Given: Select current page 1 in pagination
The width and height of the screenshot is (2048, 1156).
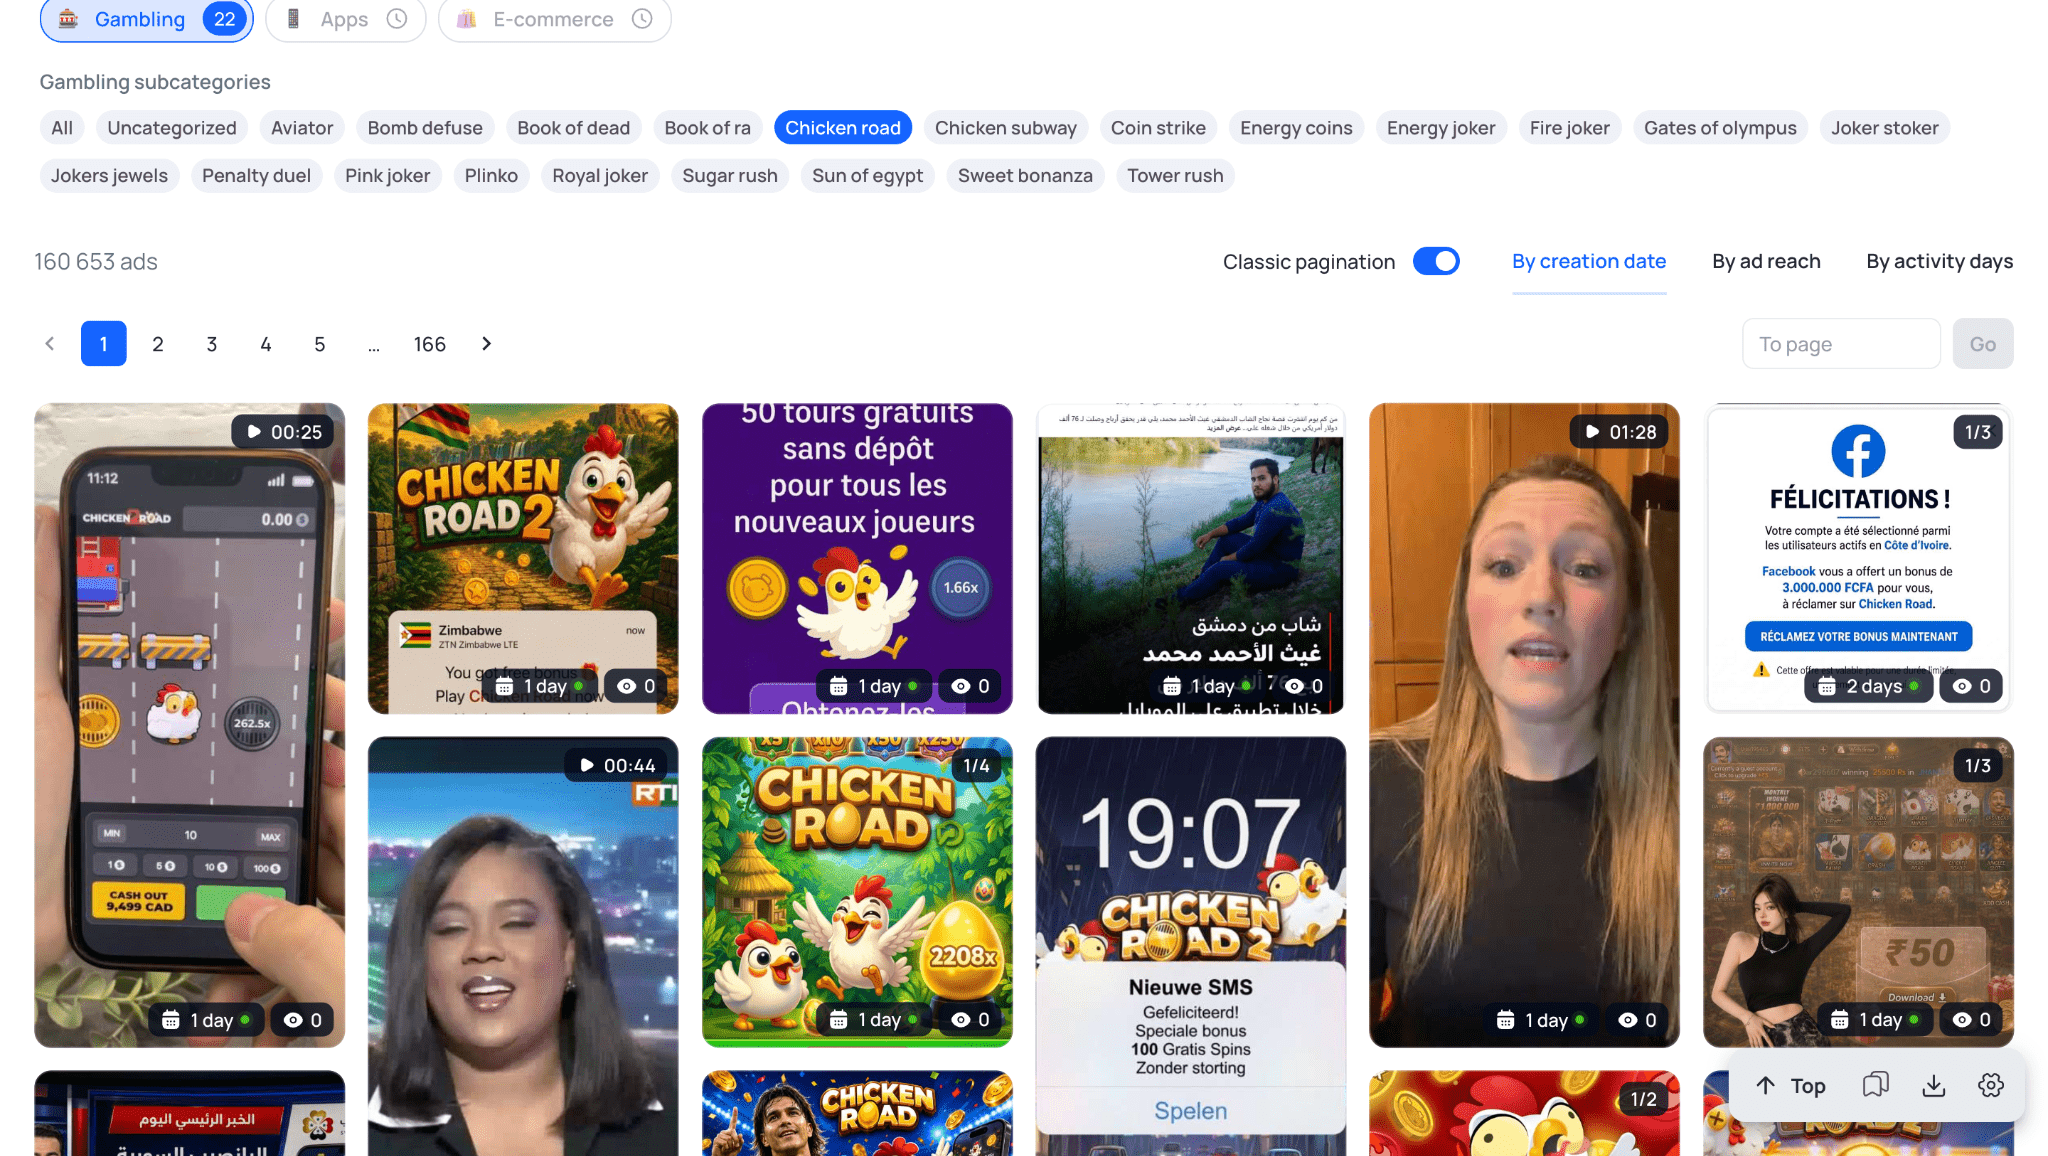Looking at the screenshot, I should click(104, 344).
